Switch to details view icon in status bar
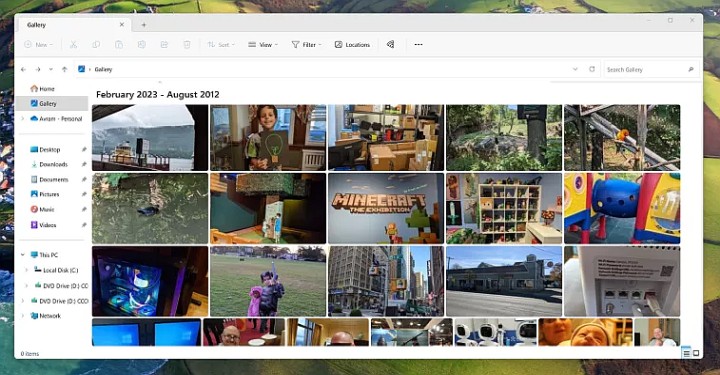 [686, 353]
